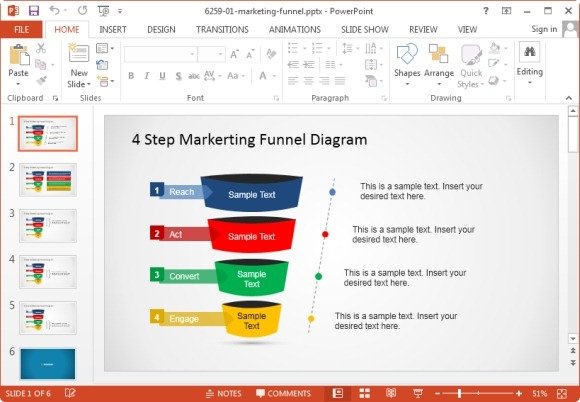
Task: Click the Redo/Repeat icon
Action: tap(82, 10)
